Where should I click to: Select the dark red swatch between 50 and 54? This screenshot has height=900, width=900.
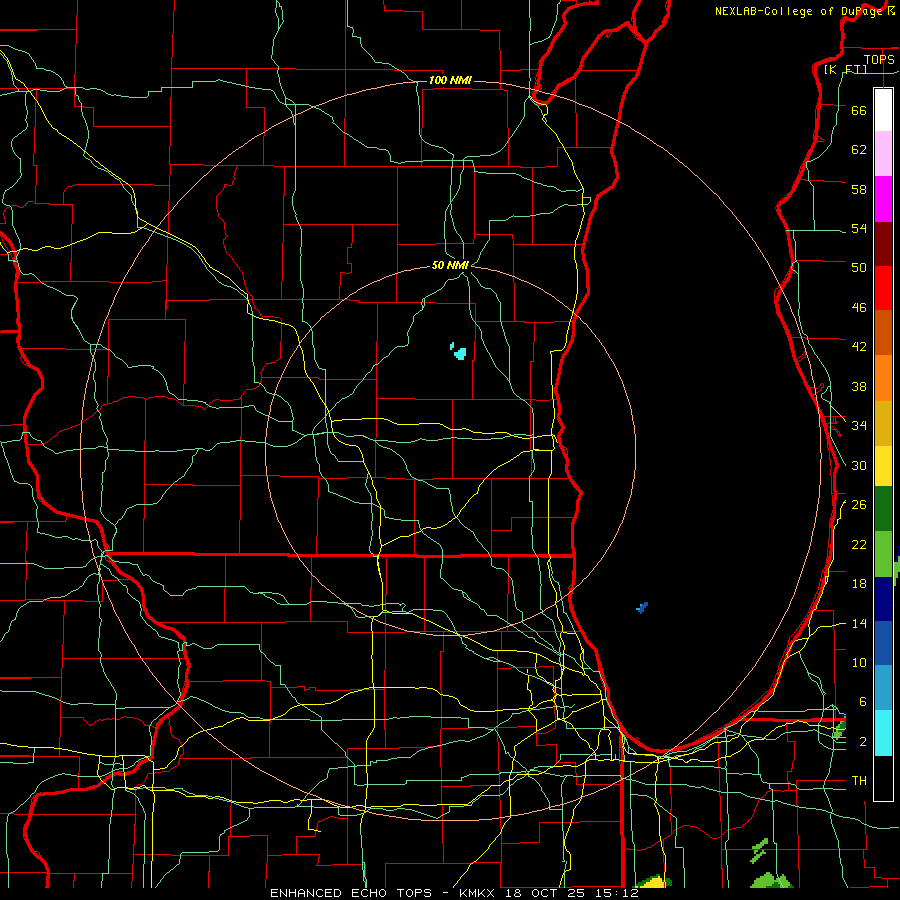click(x=883, y=244)
